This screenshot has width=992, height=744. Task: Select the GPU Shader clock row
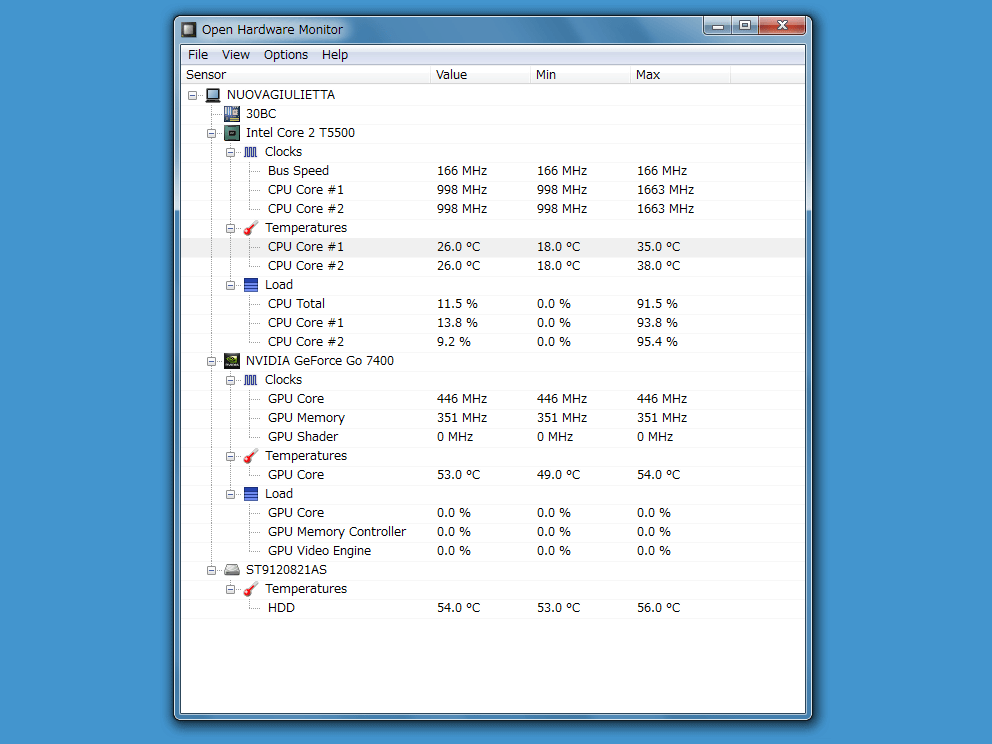[x=493, y=437]
